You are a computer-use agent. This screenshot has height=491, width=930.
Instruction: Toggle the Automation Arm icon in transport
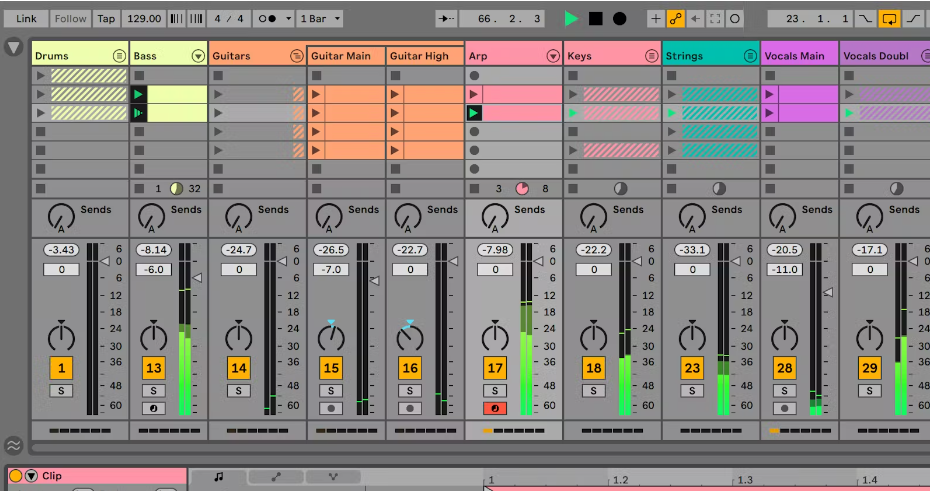pyautogui.click(x=675, y=19)
